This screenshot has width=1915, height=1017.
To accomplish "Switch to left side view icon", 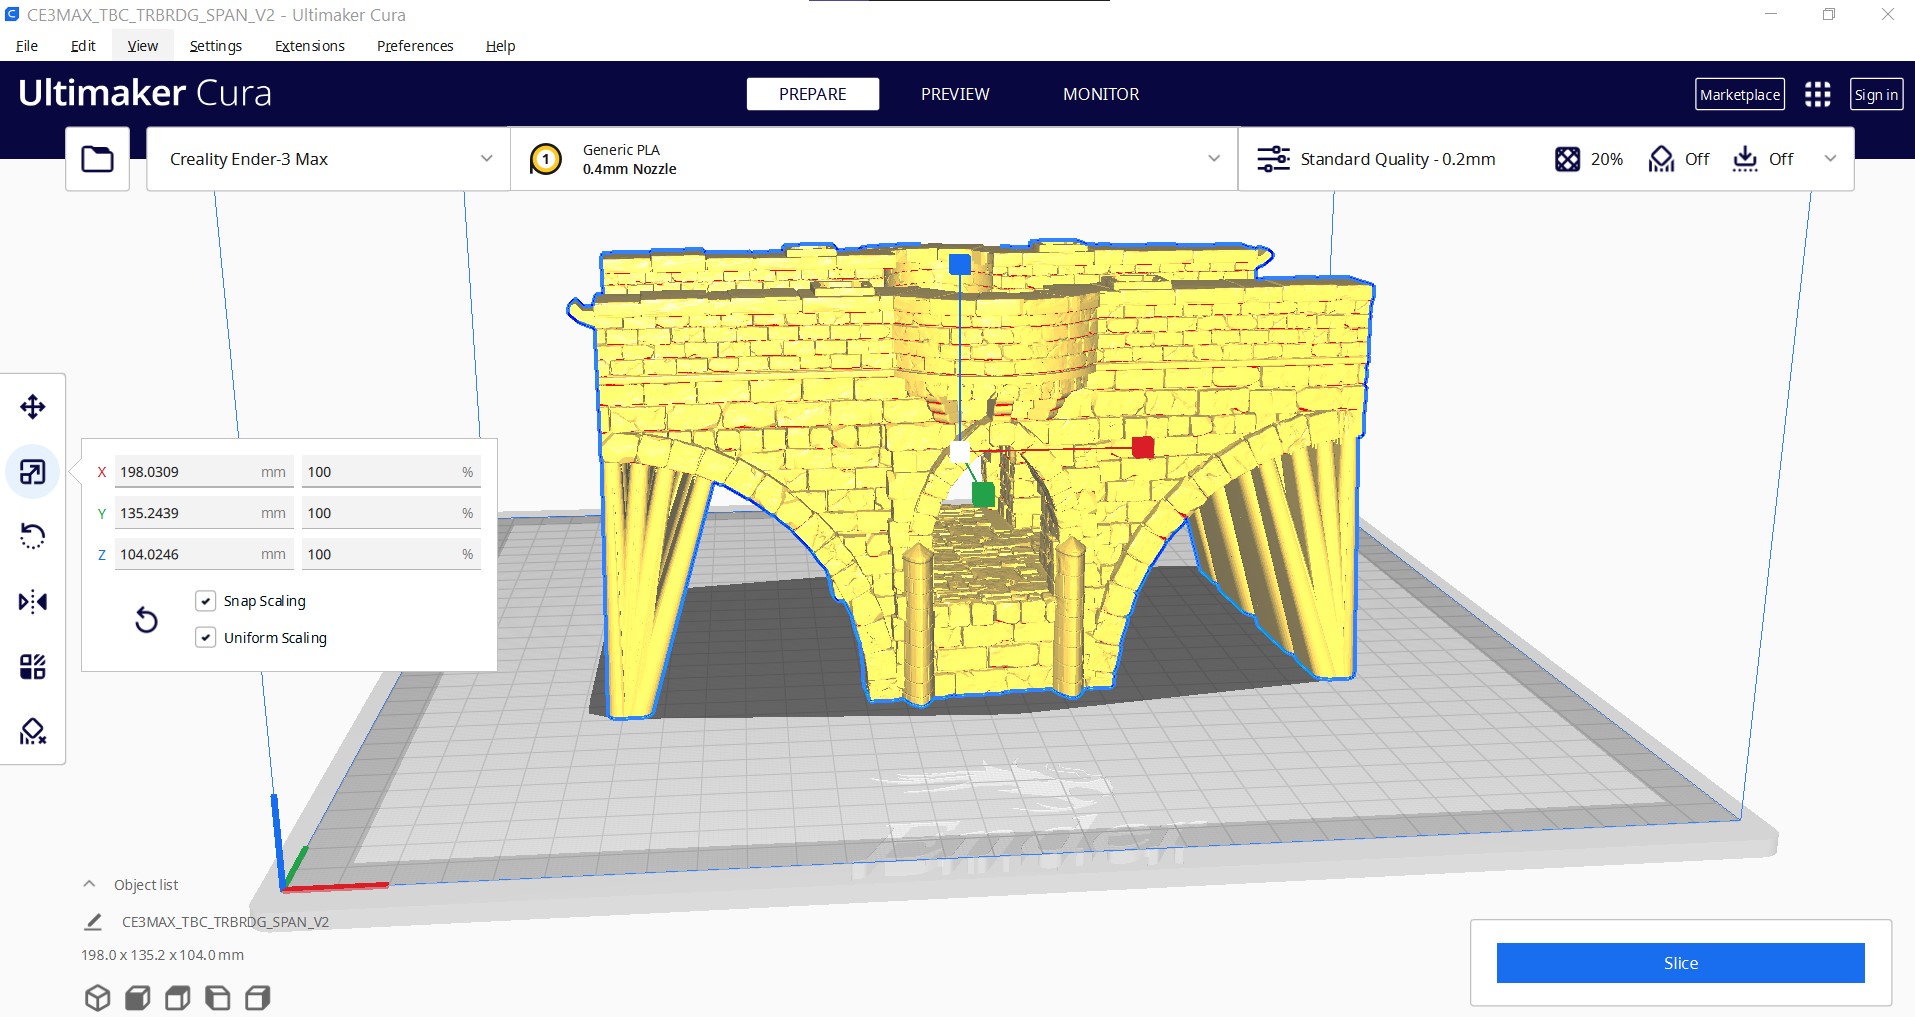I will click(217, 997).
